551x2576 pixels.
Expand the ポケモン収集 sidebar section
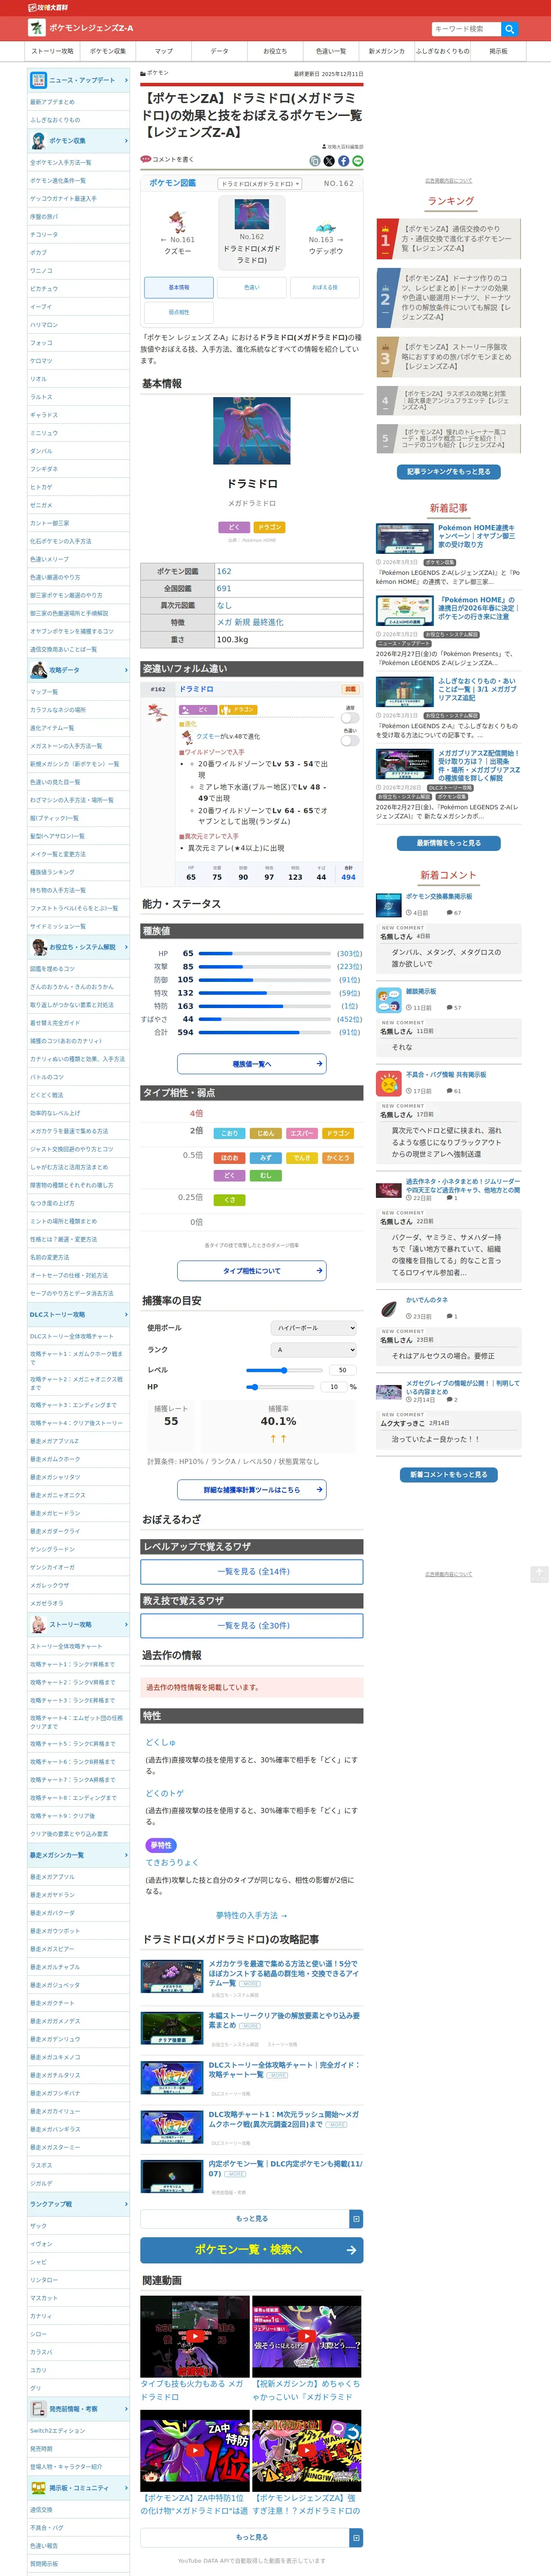click(x=78, y=141)
